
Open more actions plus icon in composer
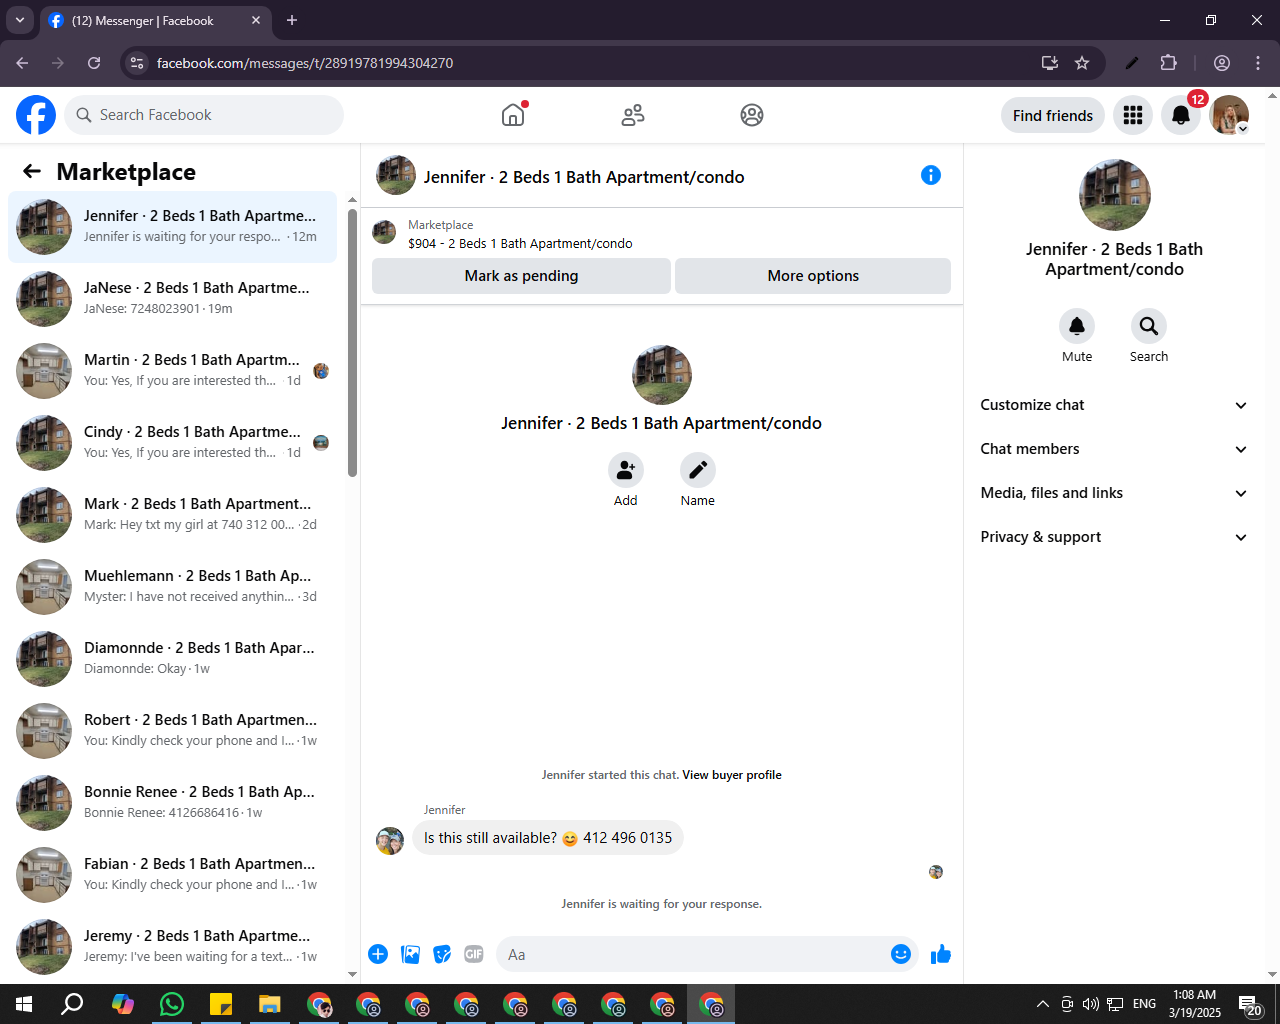pyautogui.click(x=378, y=954)
